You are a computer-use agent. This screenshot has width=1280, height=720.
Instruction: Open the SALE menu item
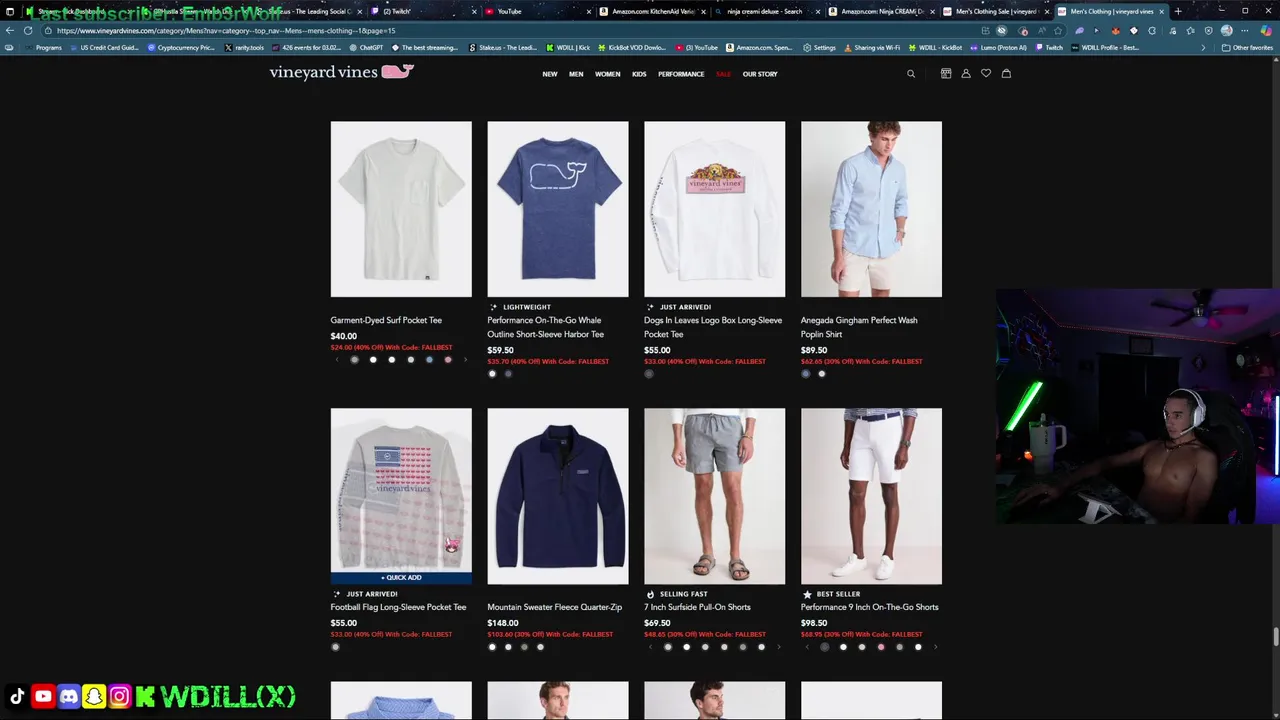723,74
